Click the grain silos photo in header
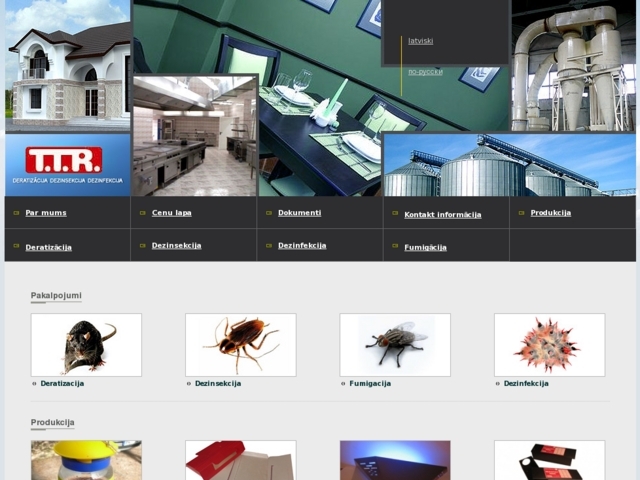Viewport: 640px width, 480px height. coord(509,165)
